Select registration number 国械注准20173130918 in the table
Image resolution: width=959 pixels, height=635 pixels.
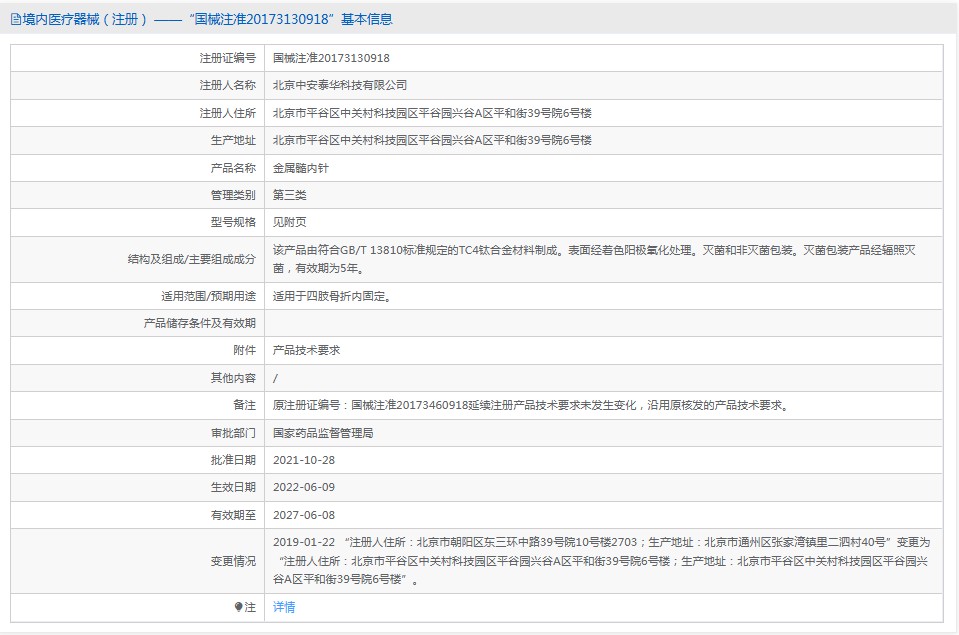[x=331, y=59]
